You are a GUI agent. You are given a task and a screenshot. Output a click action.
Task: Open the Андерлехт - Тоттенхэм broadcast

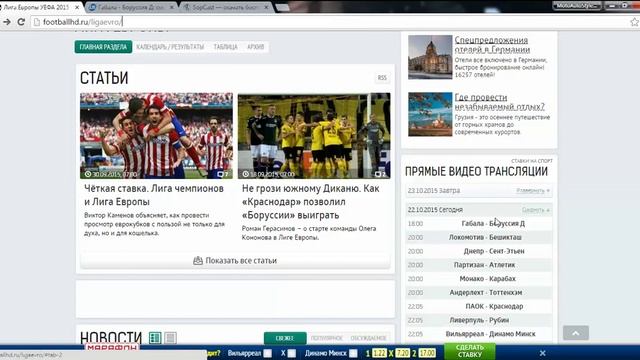pyautogui.click(x=479, y=293)
